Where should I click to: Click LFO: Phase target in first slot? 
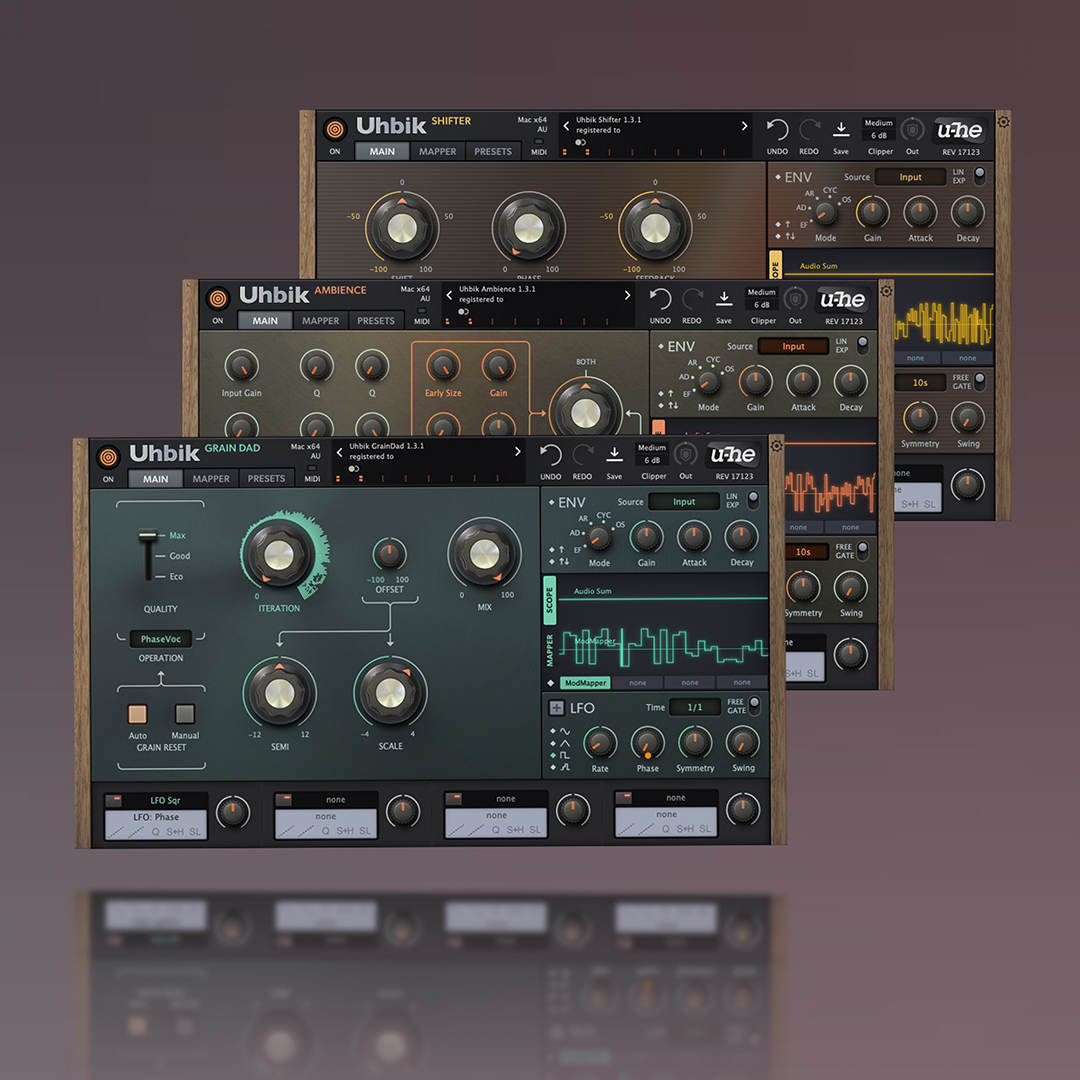click(x=156, y=817)
